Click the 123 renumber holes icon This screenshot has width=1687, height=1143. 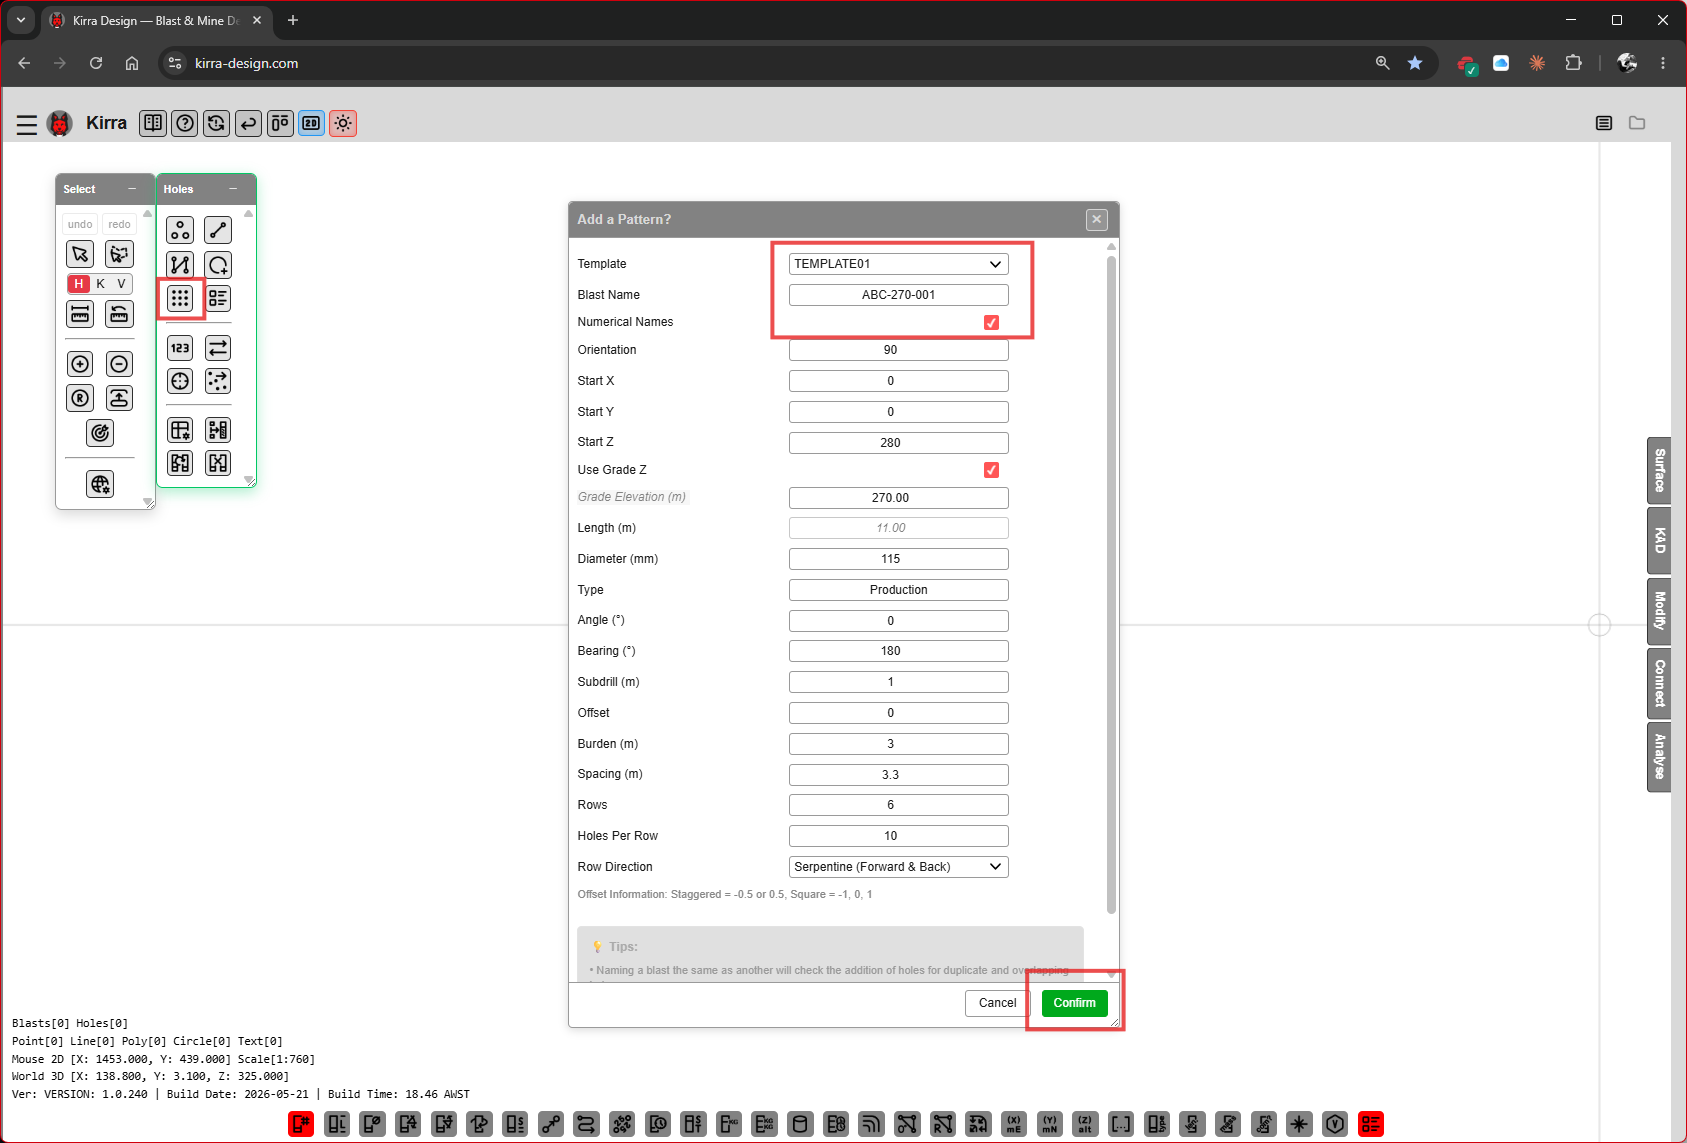(x=180, y=348)
